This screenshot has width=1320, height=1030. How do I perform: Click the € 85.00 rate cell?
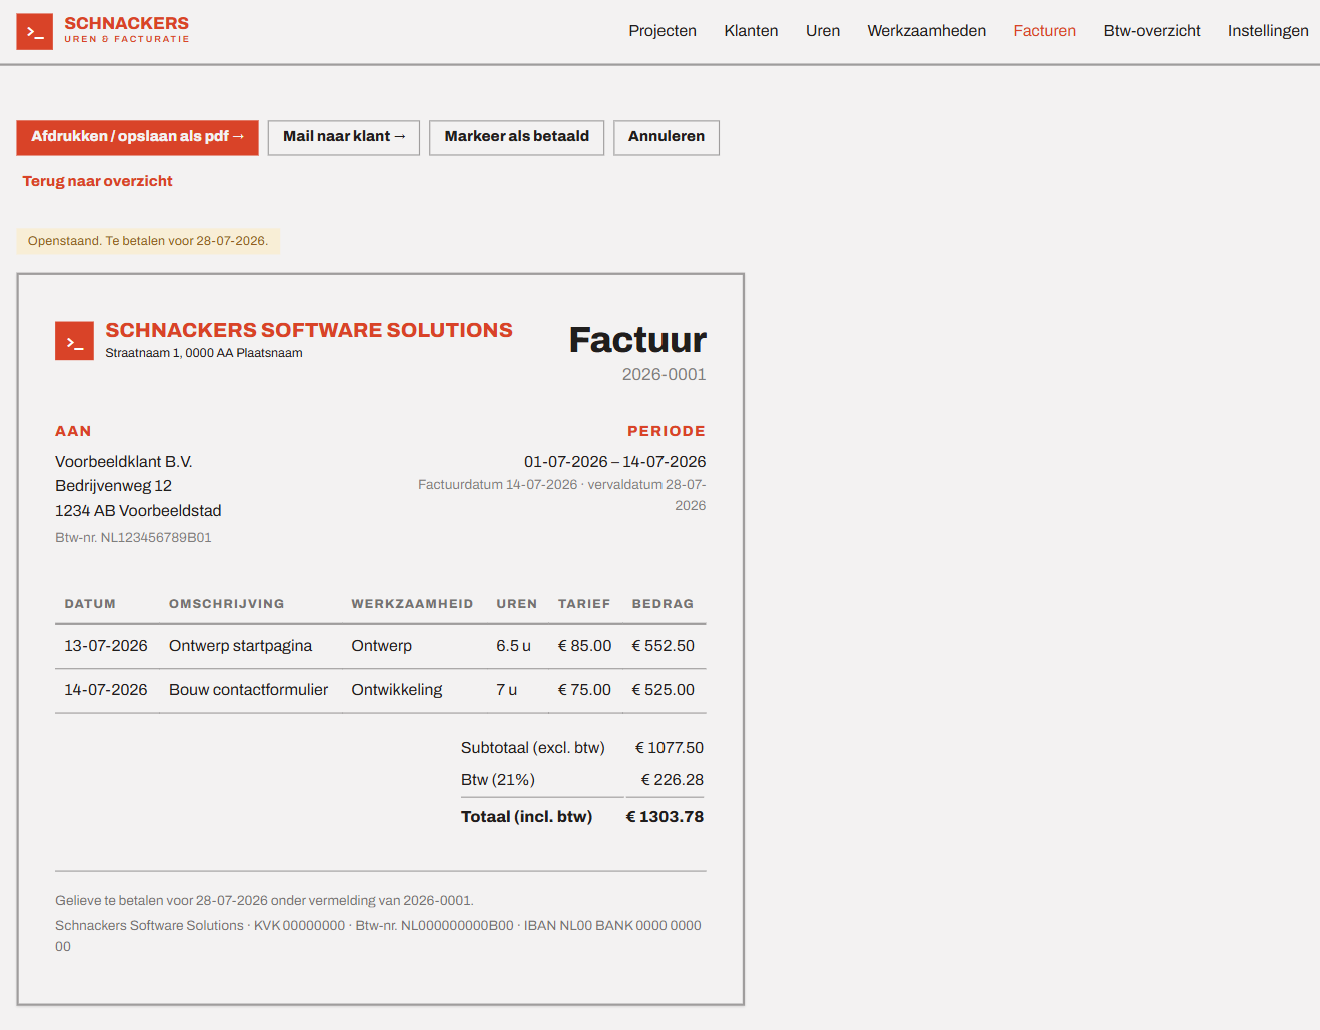584,646
